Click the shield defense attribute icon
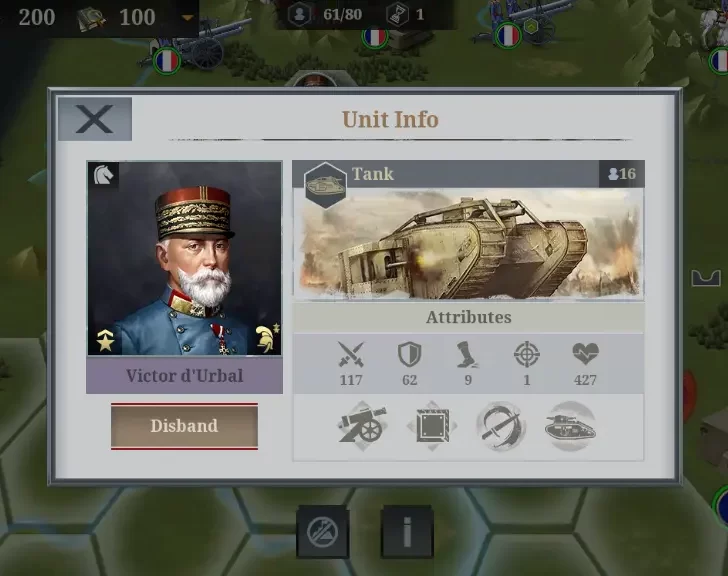This screenshot has width=728, height=576. coord(410,355)
